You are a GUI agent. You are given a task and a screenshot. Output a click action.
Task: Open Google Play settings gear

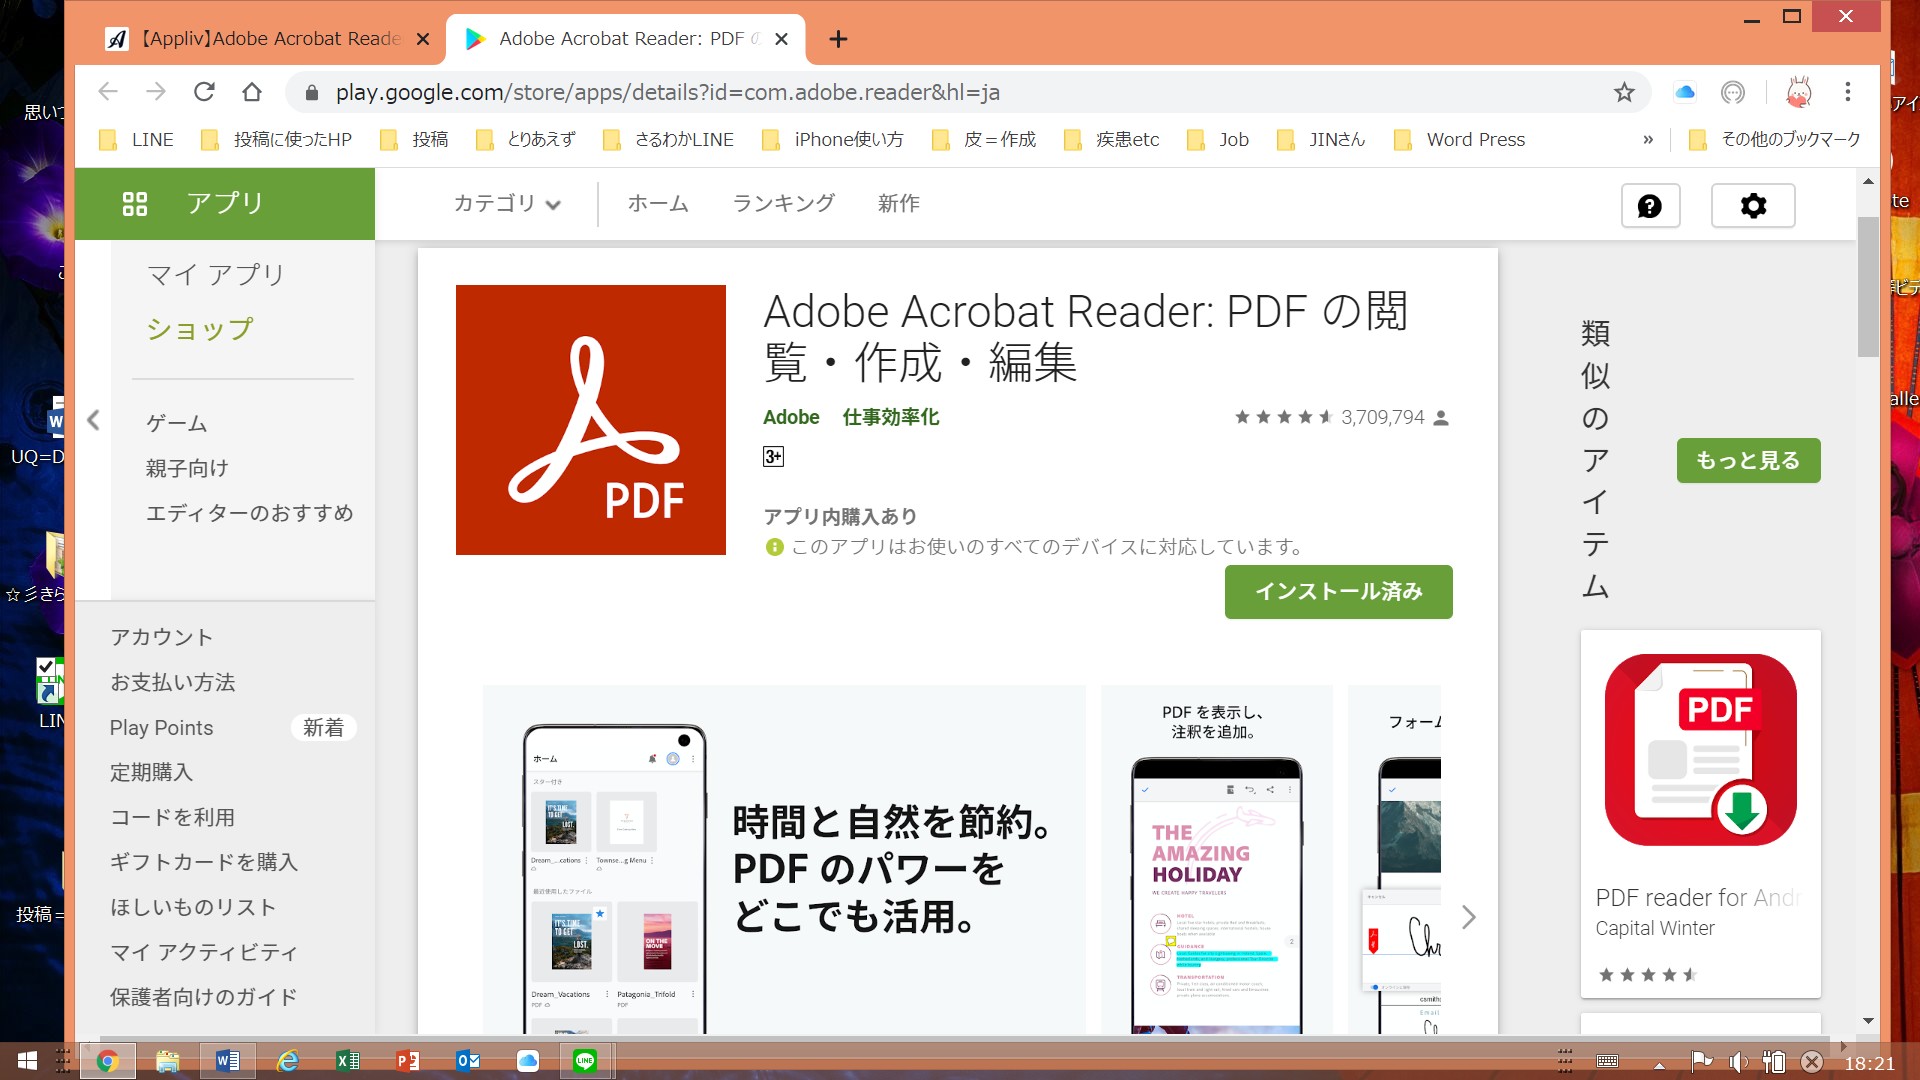tap(1753, 206)
